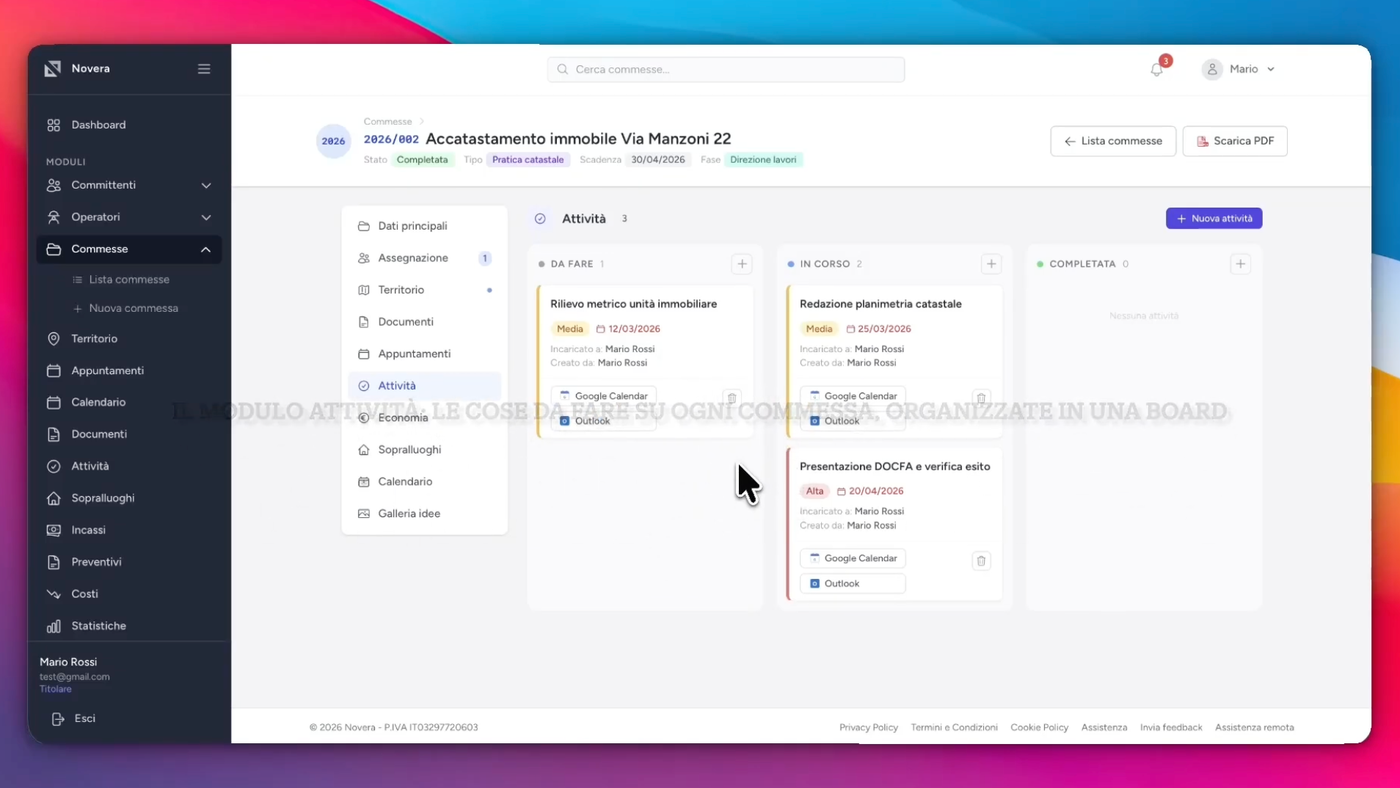
Task: Open Sopralluoghi section of the commessa menu
Action: (424, 450)
